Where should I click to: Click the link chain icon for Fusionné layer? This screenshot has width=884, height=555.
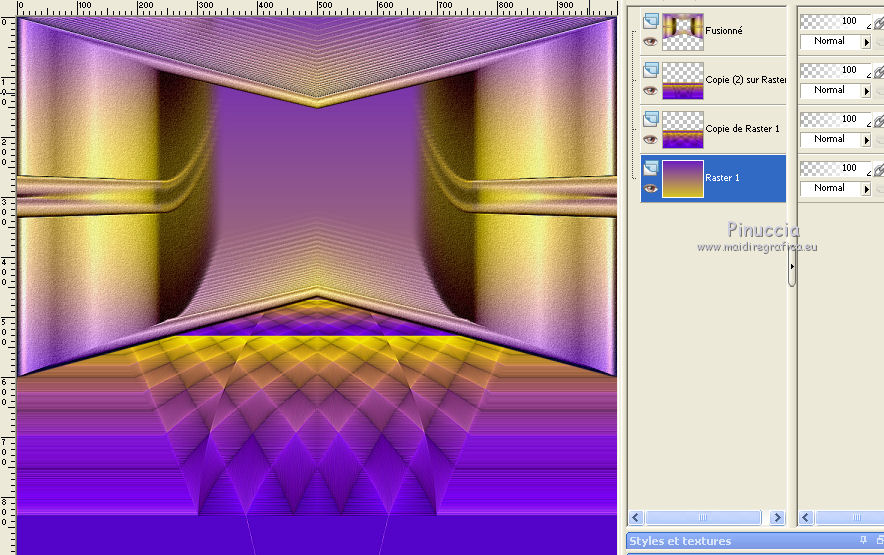click(878, 24)
